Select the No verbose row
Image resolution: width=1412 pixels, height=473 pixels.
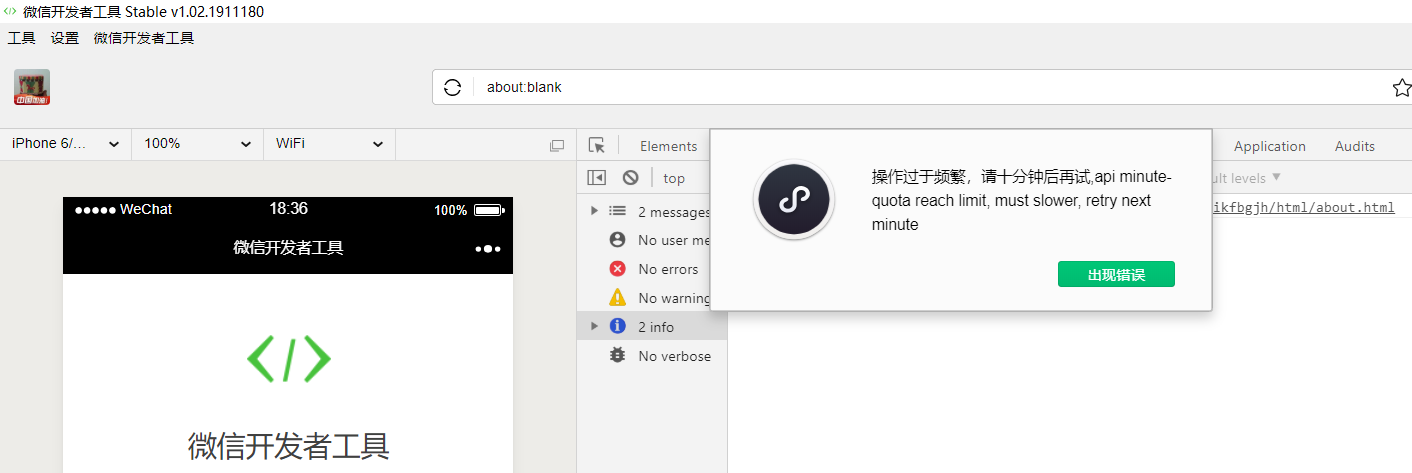point(652,355)
